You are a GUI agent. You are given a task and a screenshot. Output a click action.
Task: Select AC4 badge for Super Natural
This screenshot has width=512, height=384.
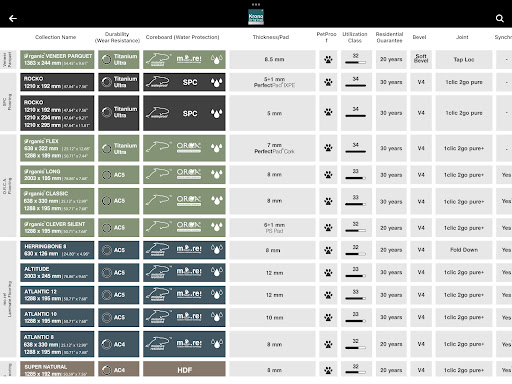pos(119,369)
